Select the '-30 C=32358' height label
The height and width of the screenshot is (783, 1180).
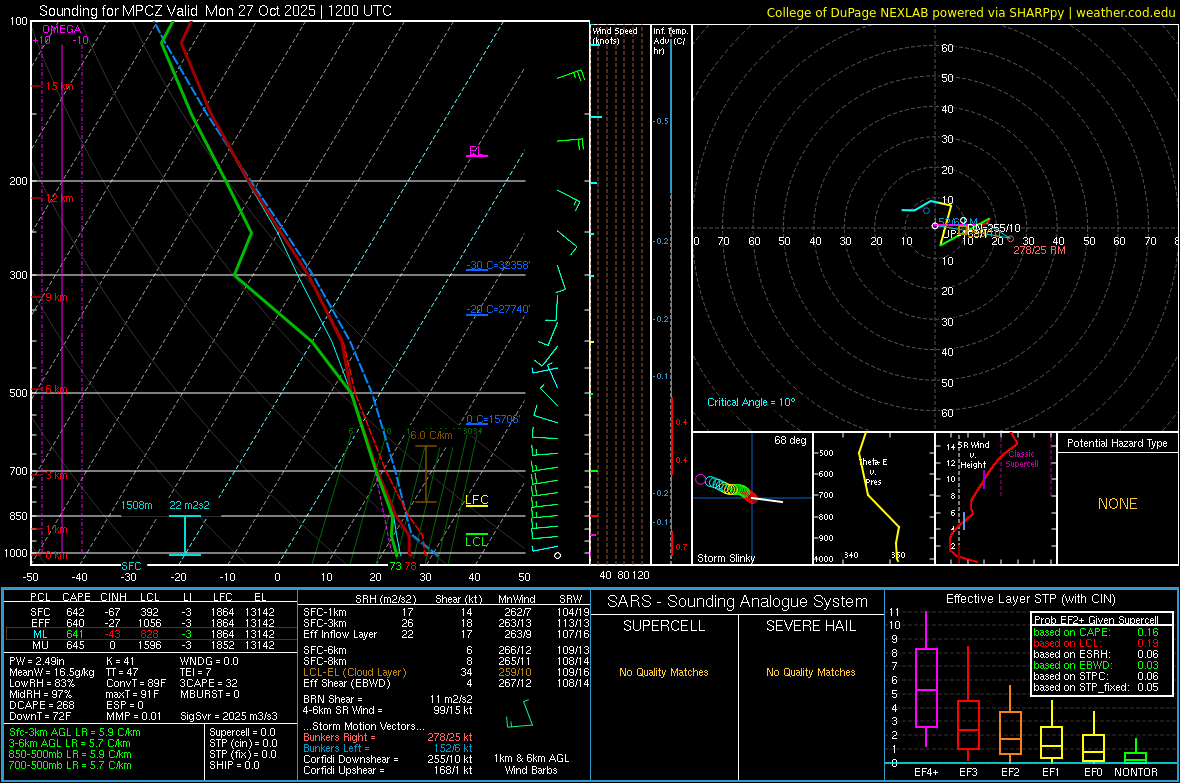(x=498, y=265)
